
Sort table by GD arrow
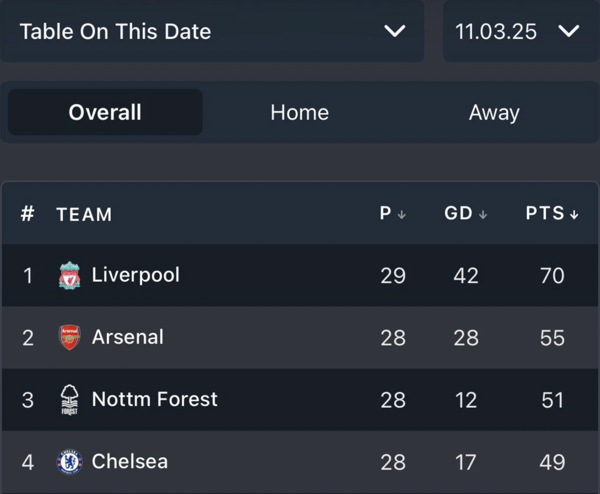pyautogui.click(x=483, y=215)
